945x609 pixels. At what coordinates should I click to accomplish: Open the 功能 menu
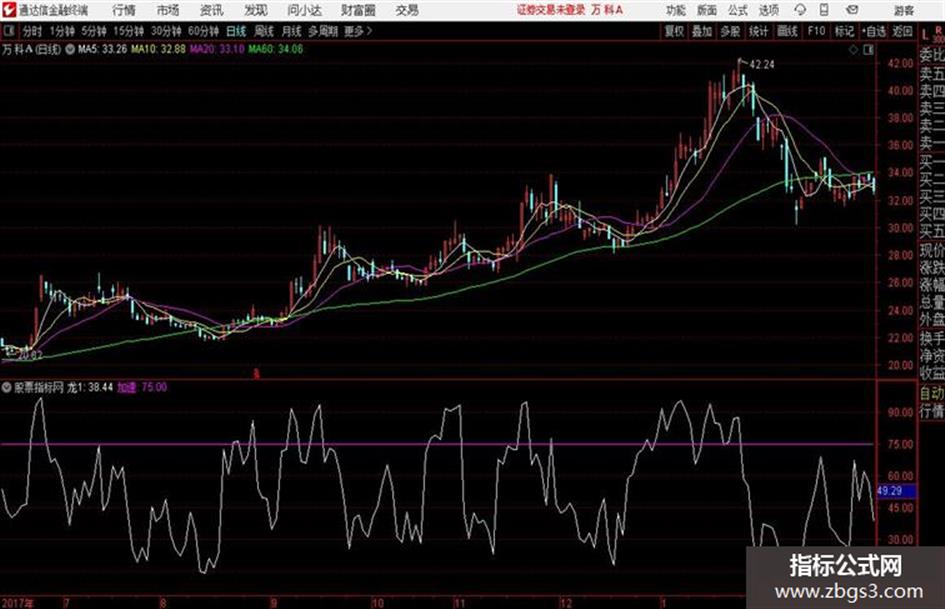(676, 10)
